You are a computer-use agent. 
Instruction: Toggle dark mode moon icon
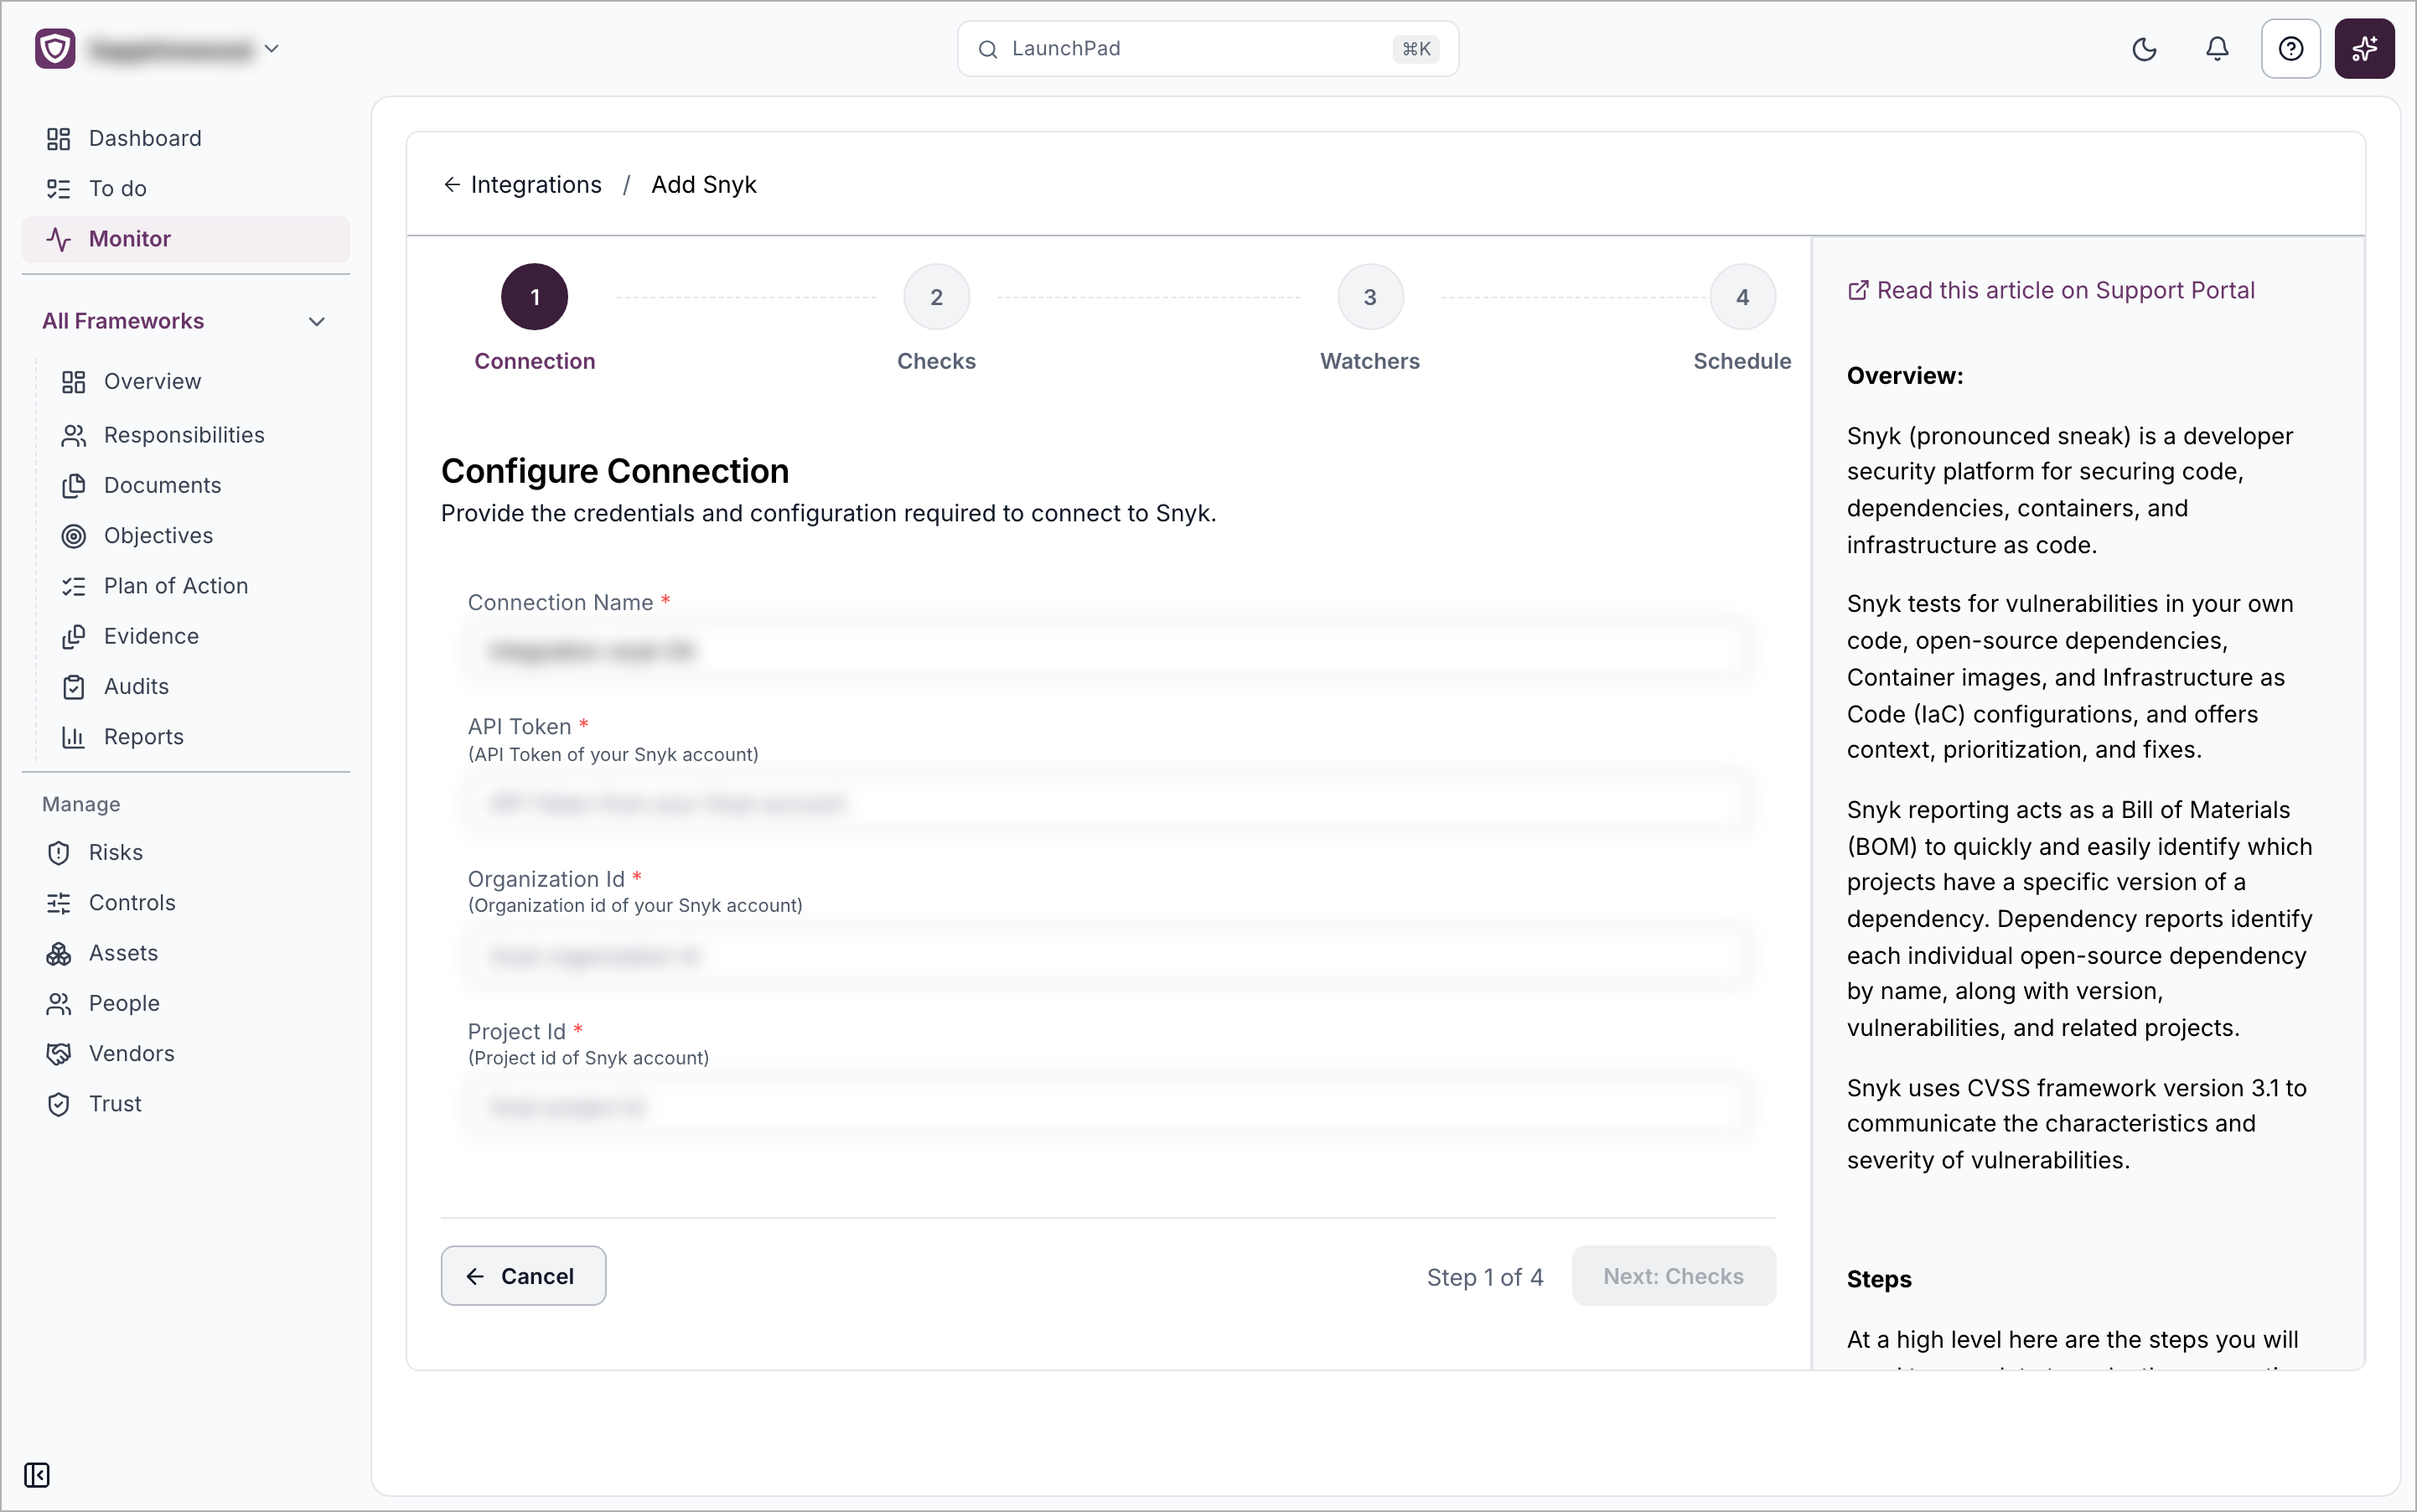(x=2144, y=49)
